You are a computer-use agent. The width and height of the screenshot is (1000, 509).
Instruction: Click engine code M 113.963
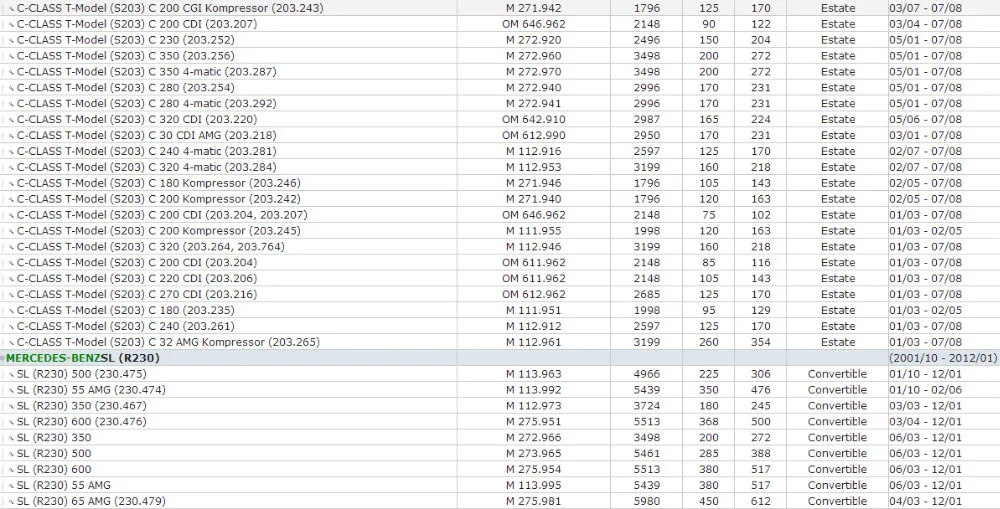[x=534, y=374]
